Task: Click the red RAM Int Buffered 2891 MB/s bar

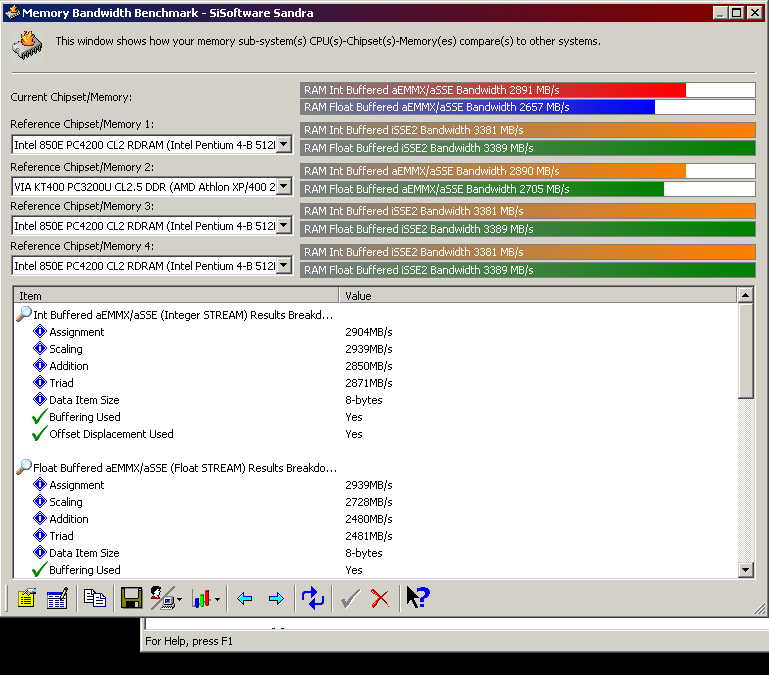Action: (x=528, y=90)
